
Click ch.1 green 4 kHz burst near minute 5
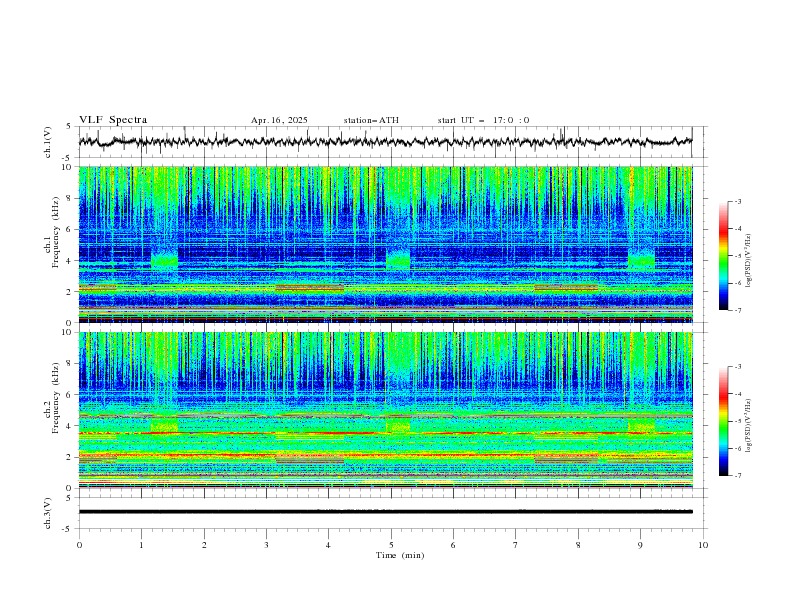click(398, 259)
